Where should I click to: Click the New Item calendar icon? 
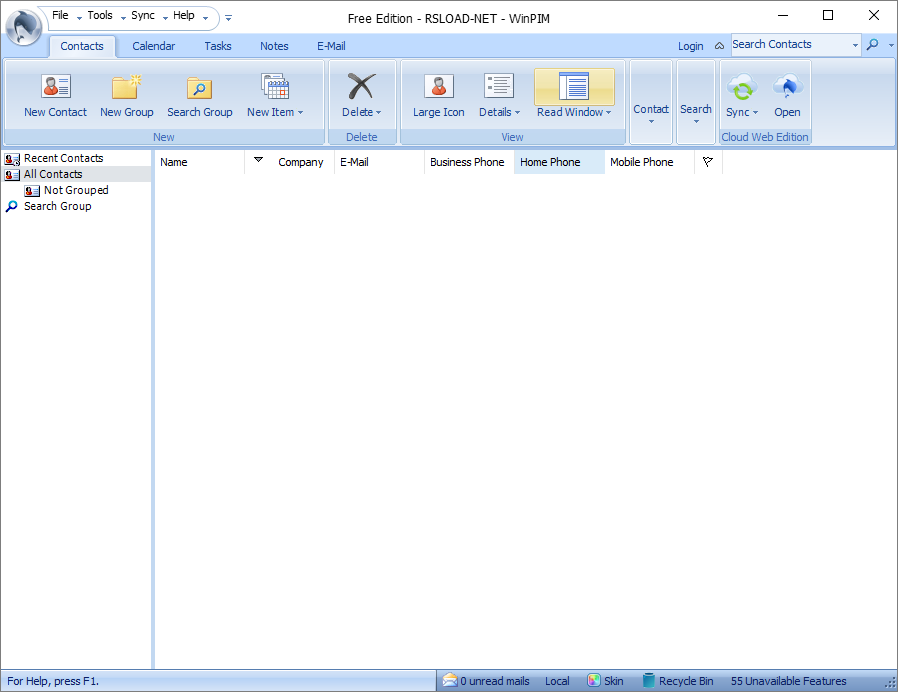click(275, 86)
